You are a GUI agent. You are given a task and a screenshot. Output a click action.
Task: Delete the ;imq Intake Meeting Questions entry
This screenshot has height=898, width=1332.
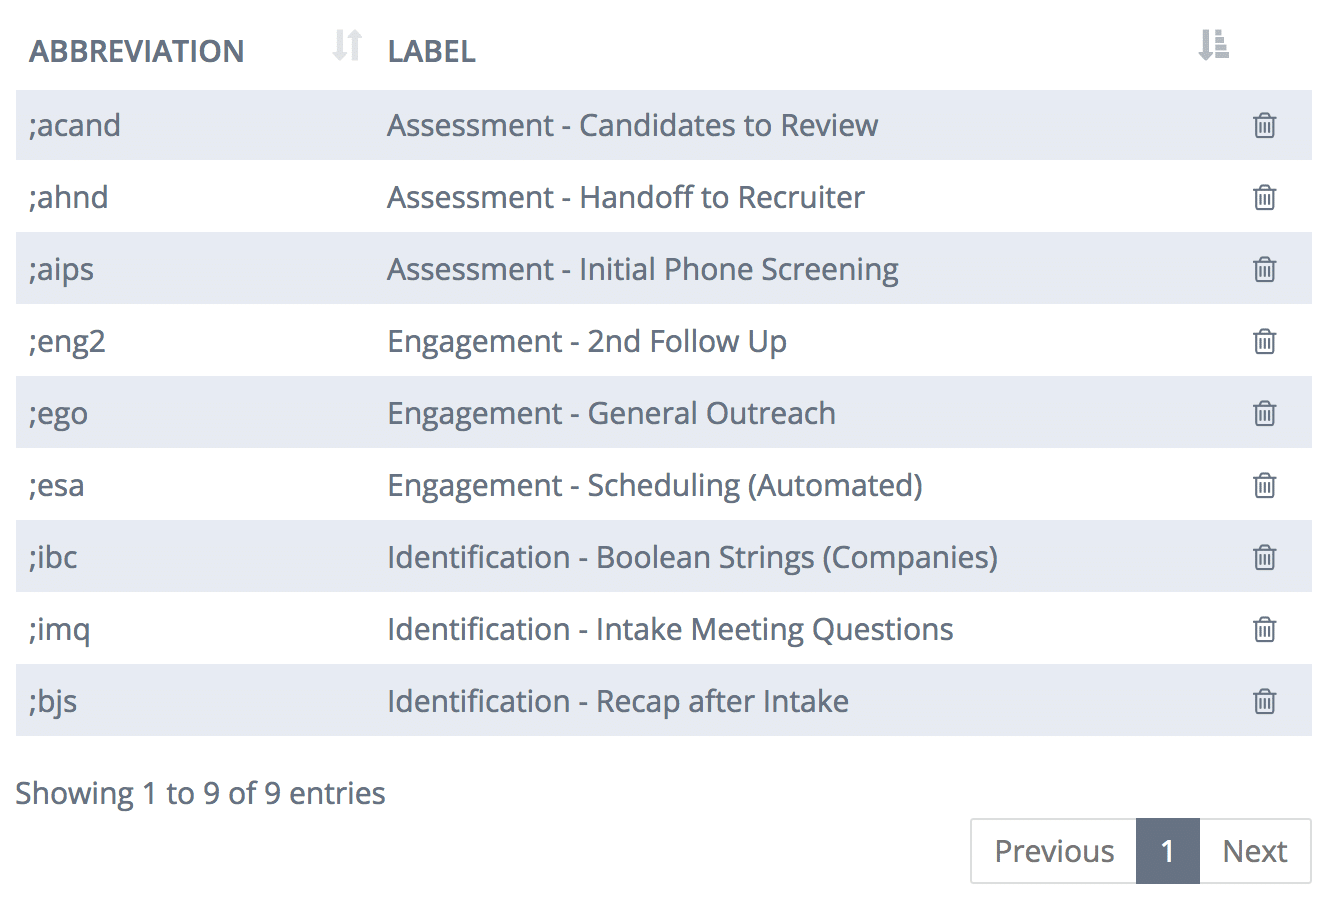point(1264,629)
